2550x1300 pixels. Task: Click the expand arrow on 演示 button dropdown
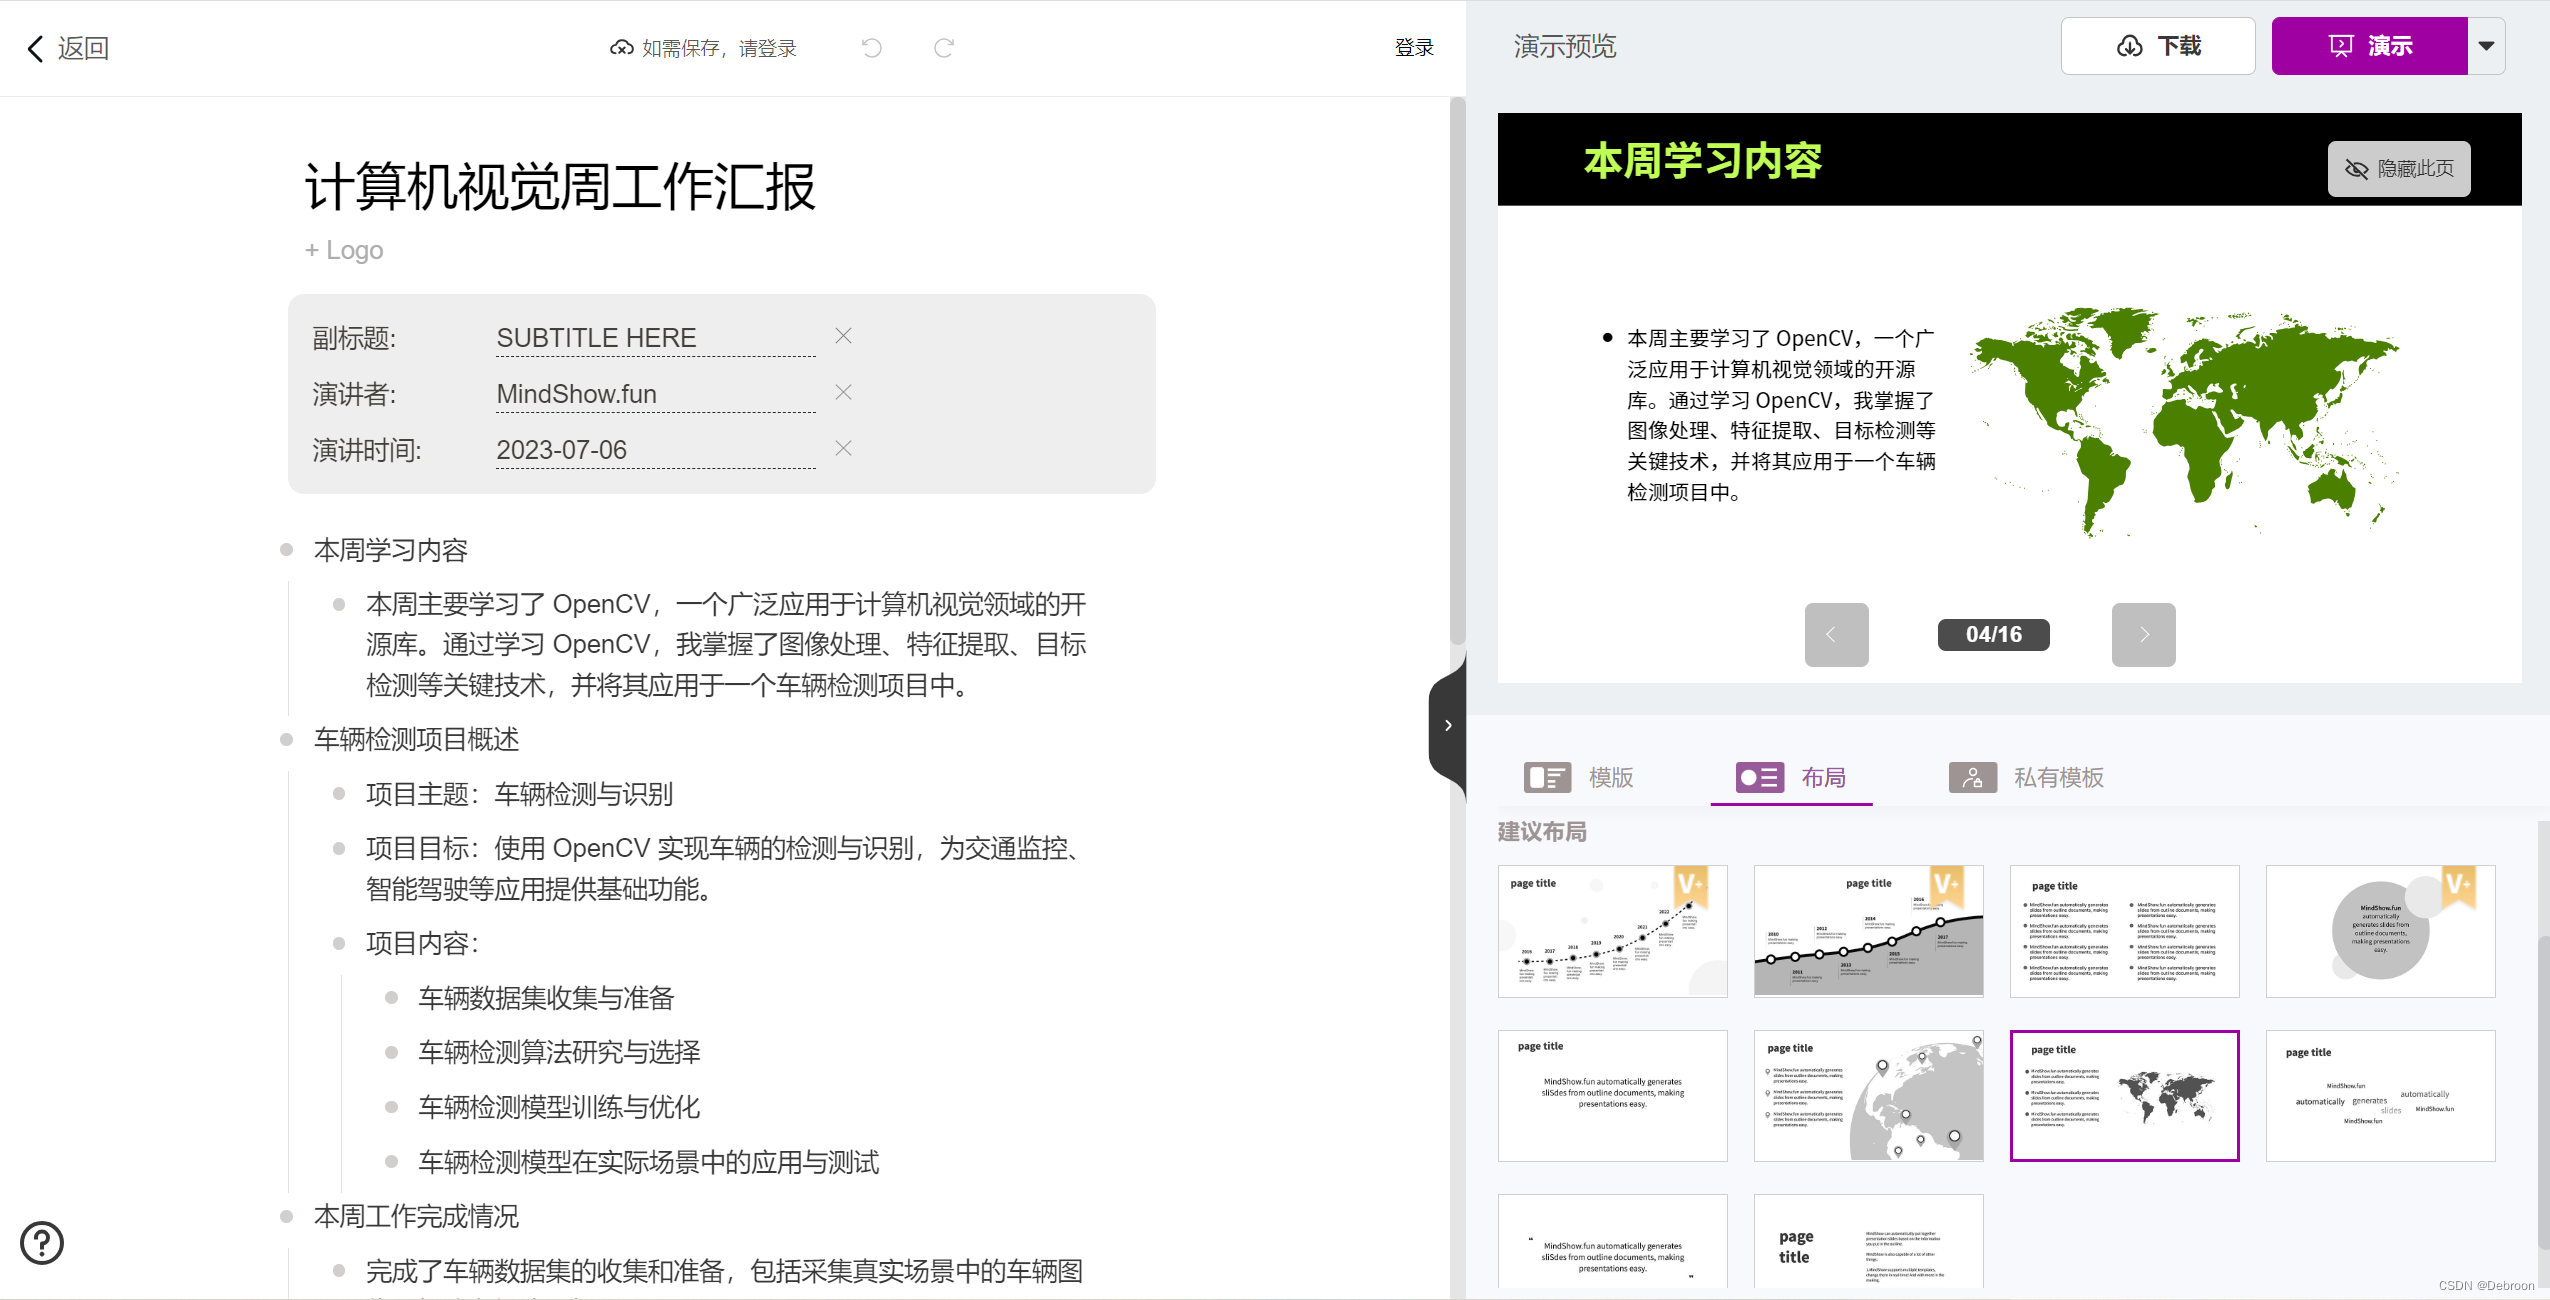(2489, 46)
